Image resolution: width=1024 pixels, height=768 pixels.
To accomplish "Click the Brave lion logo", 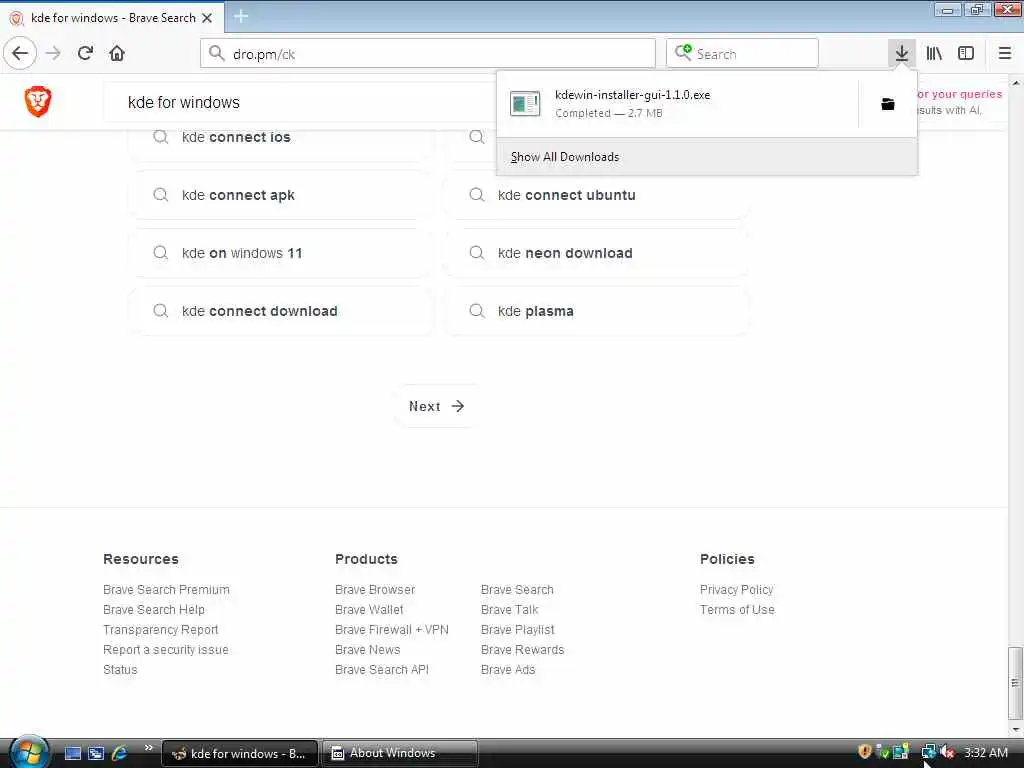I will click(38, 101).
